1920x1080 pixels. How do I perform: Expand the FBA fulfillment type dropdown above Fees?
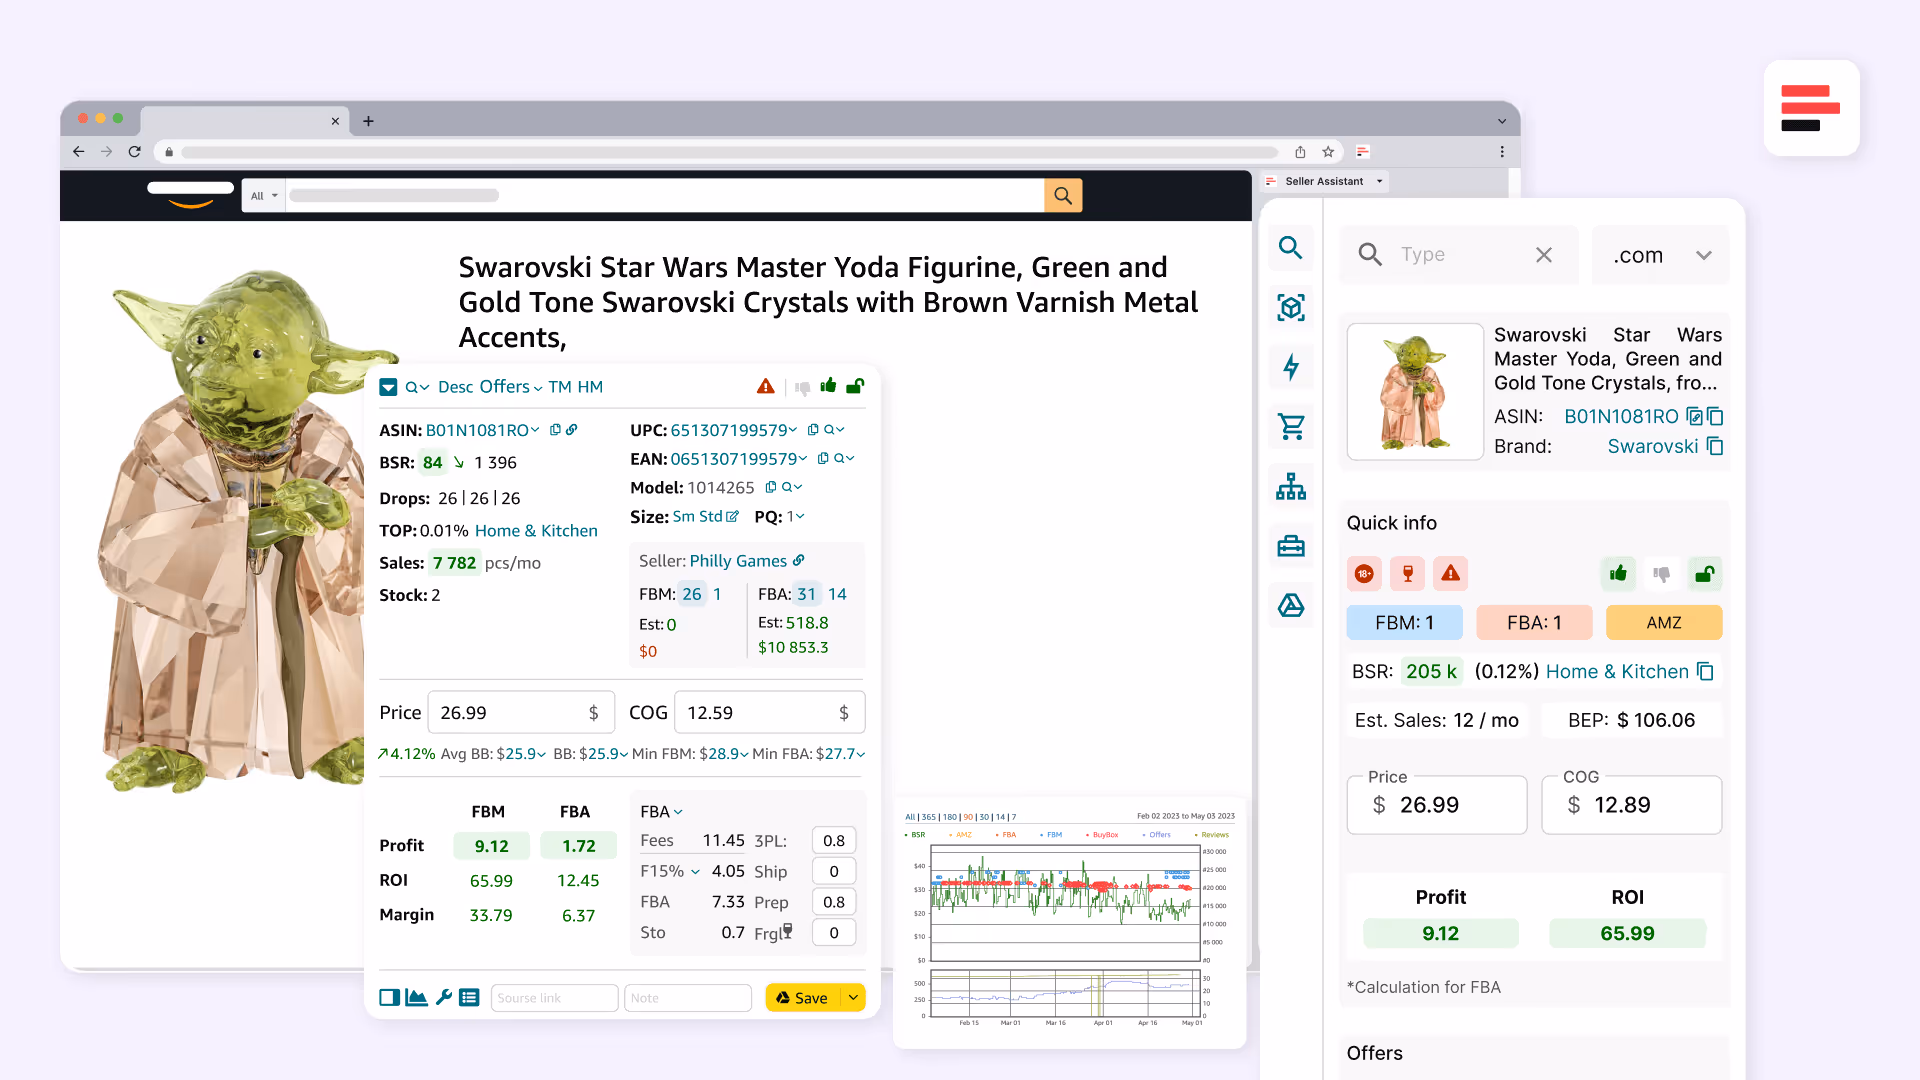coord(661,812)
